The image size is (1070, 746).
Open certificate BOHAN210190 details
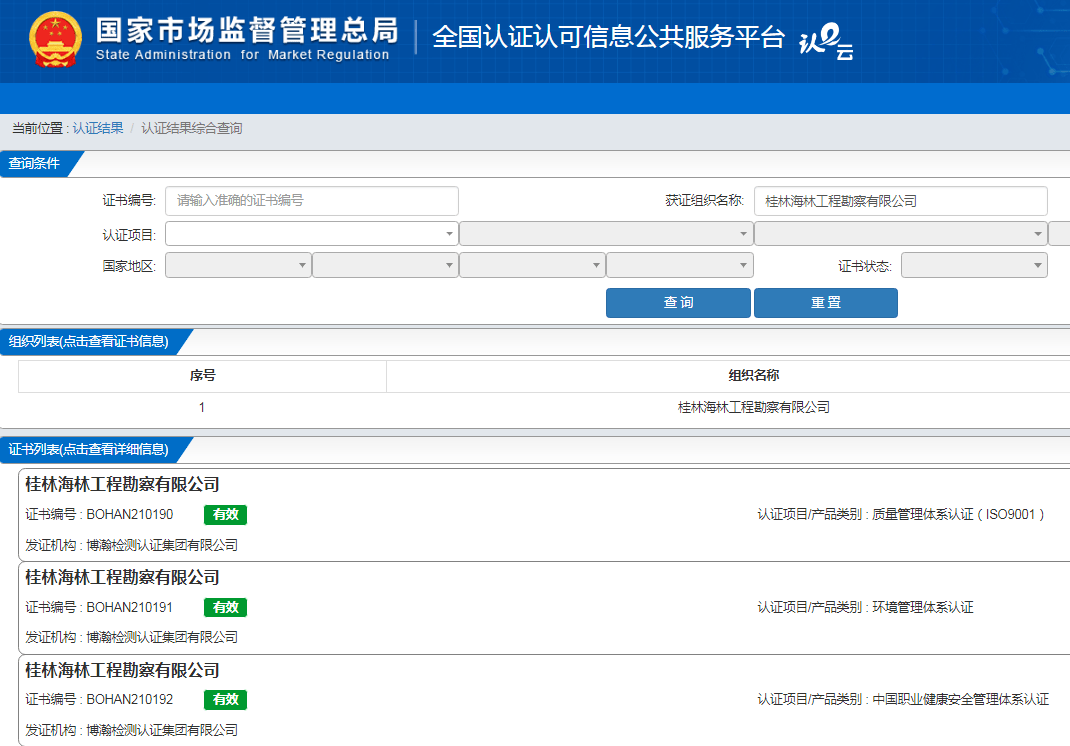(x=544, y=515)
